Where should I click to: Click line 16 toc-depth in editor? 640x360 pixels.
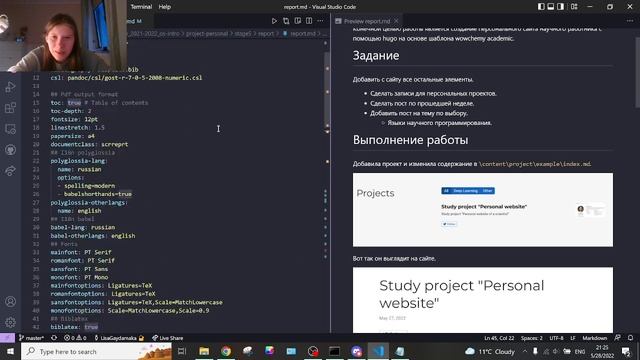click(71, 111)
